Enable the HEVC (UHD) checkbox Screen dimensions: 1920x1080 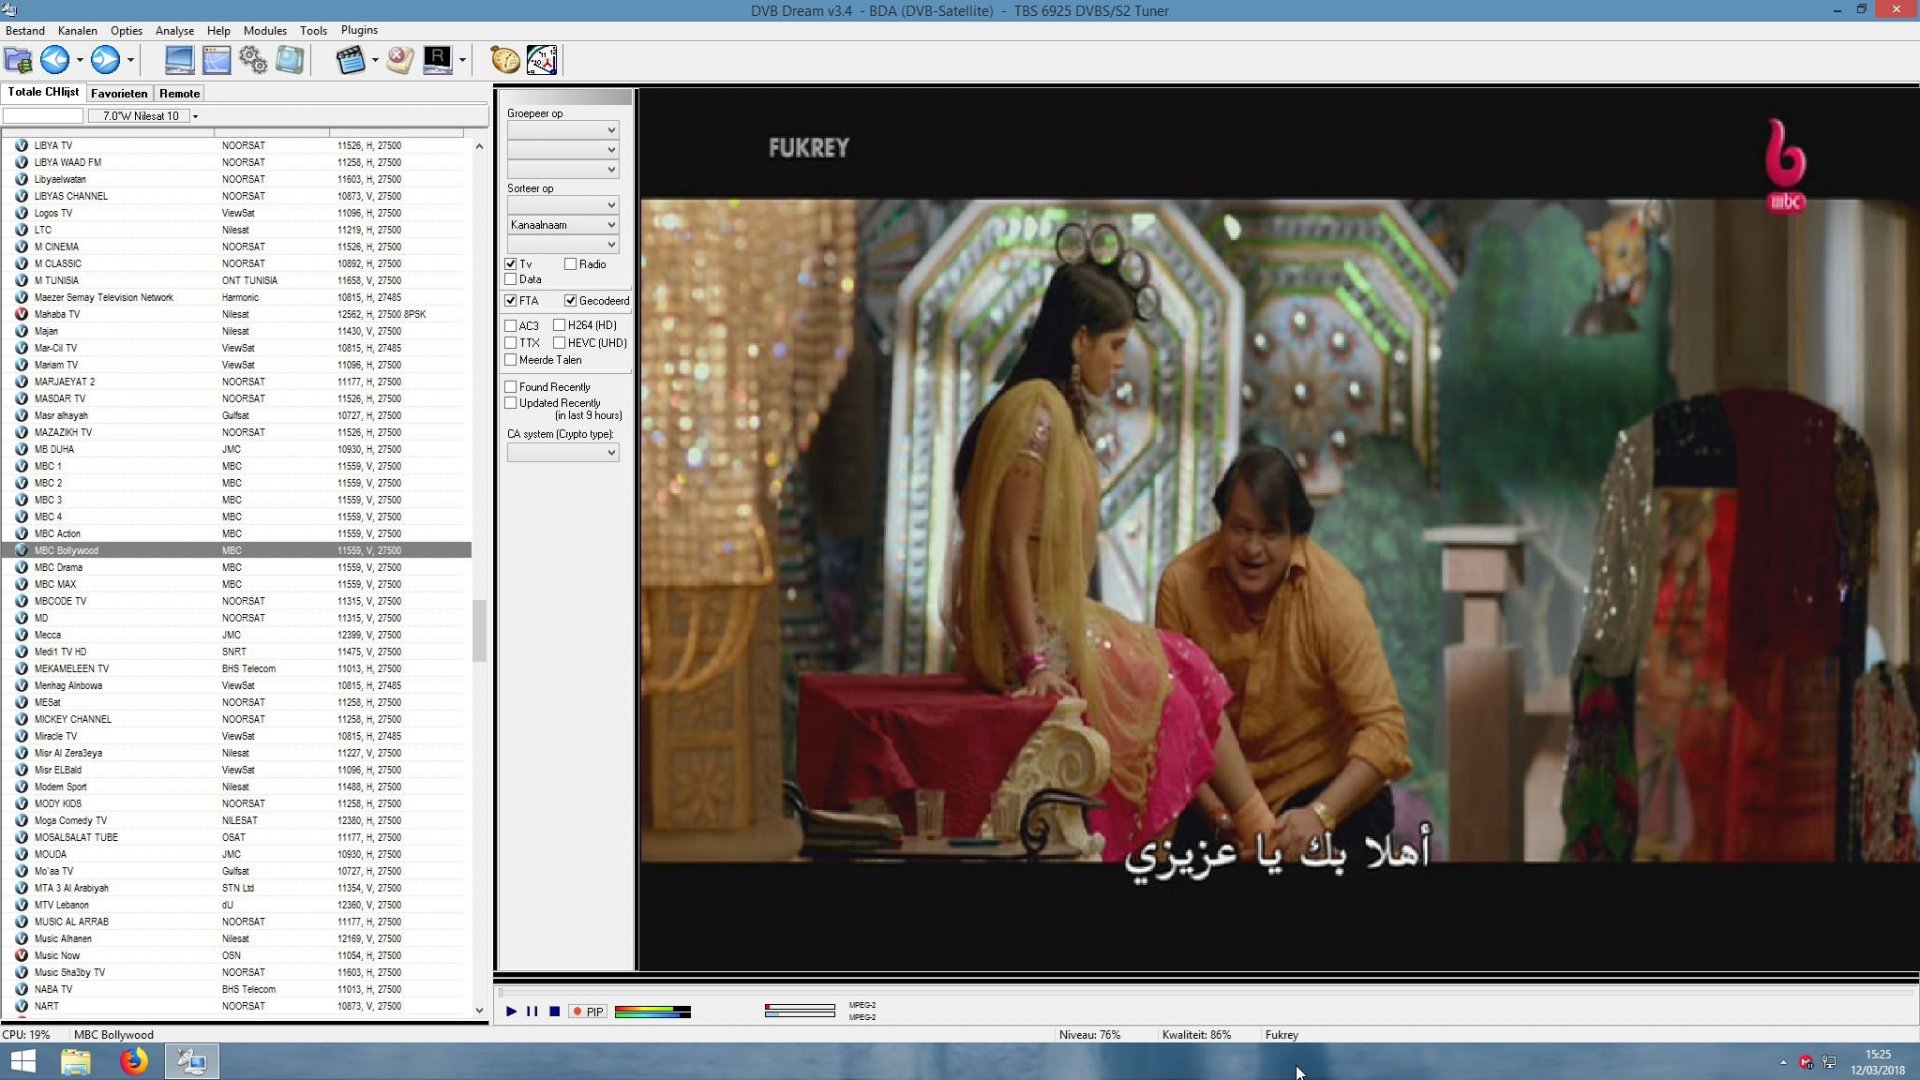click(x=561, y=342)
